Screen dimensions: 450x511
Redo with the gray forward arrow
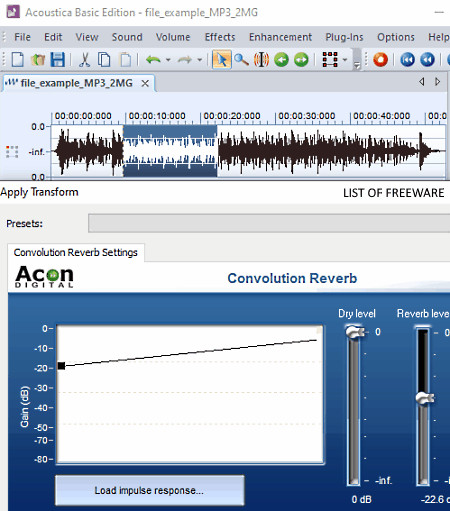point(184,60)
